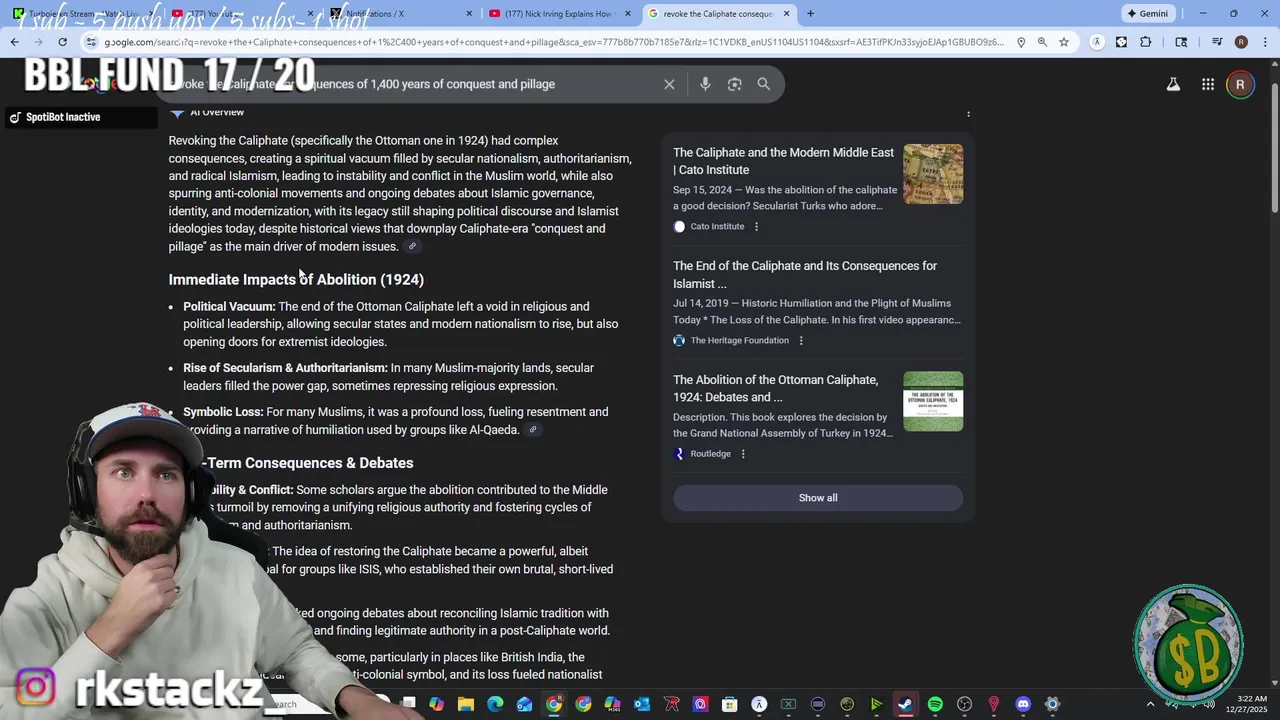Open Abolition of the Ottoman Caliphate book link
This screenshot has width=1280, height=720.
(x=776, y=388)
